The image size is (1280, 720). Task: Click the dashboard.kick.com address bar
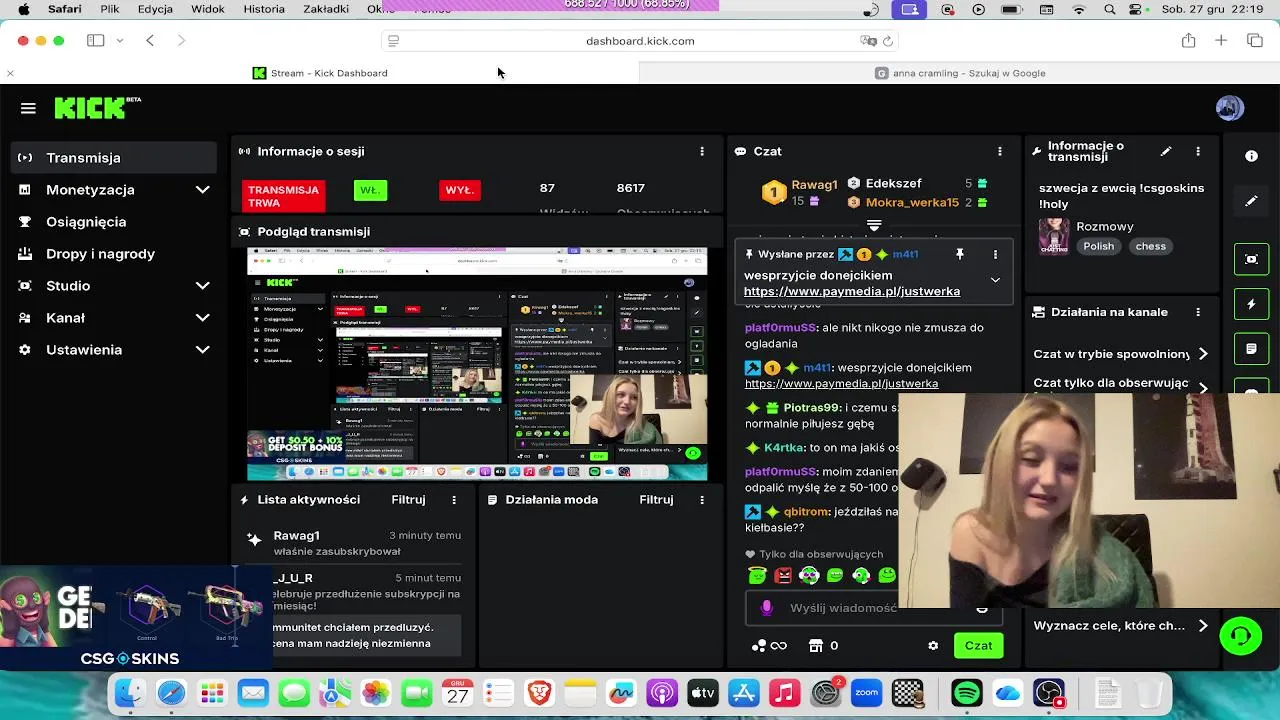(x=640, y=41)
